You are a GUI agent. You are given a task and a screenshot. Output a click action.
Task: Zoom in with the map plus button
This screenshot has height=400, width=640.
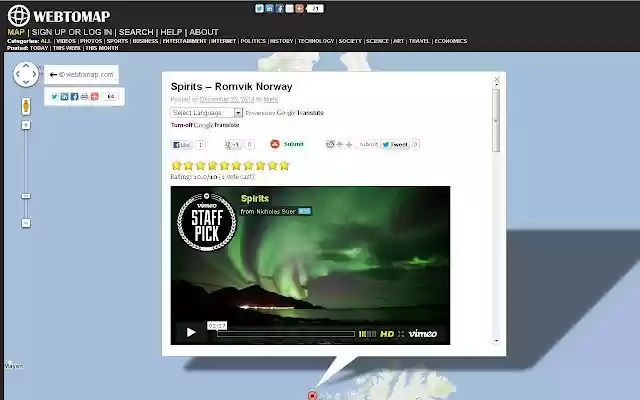pyautogui.click(x=26, y=125)
